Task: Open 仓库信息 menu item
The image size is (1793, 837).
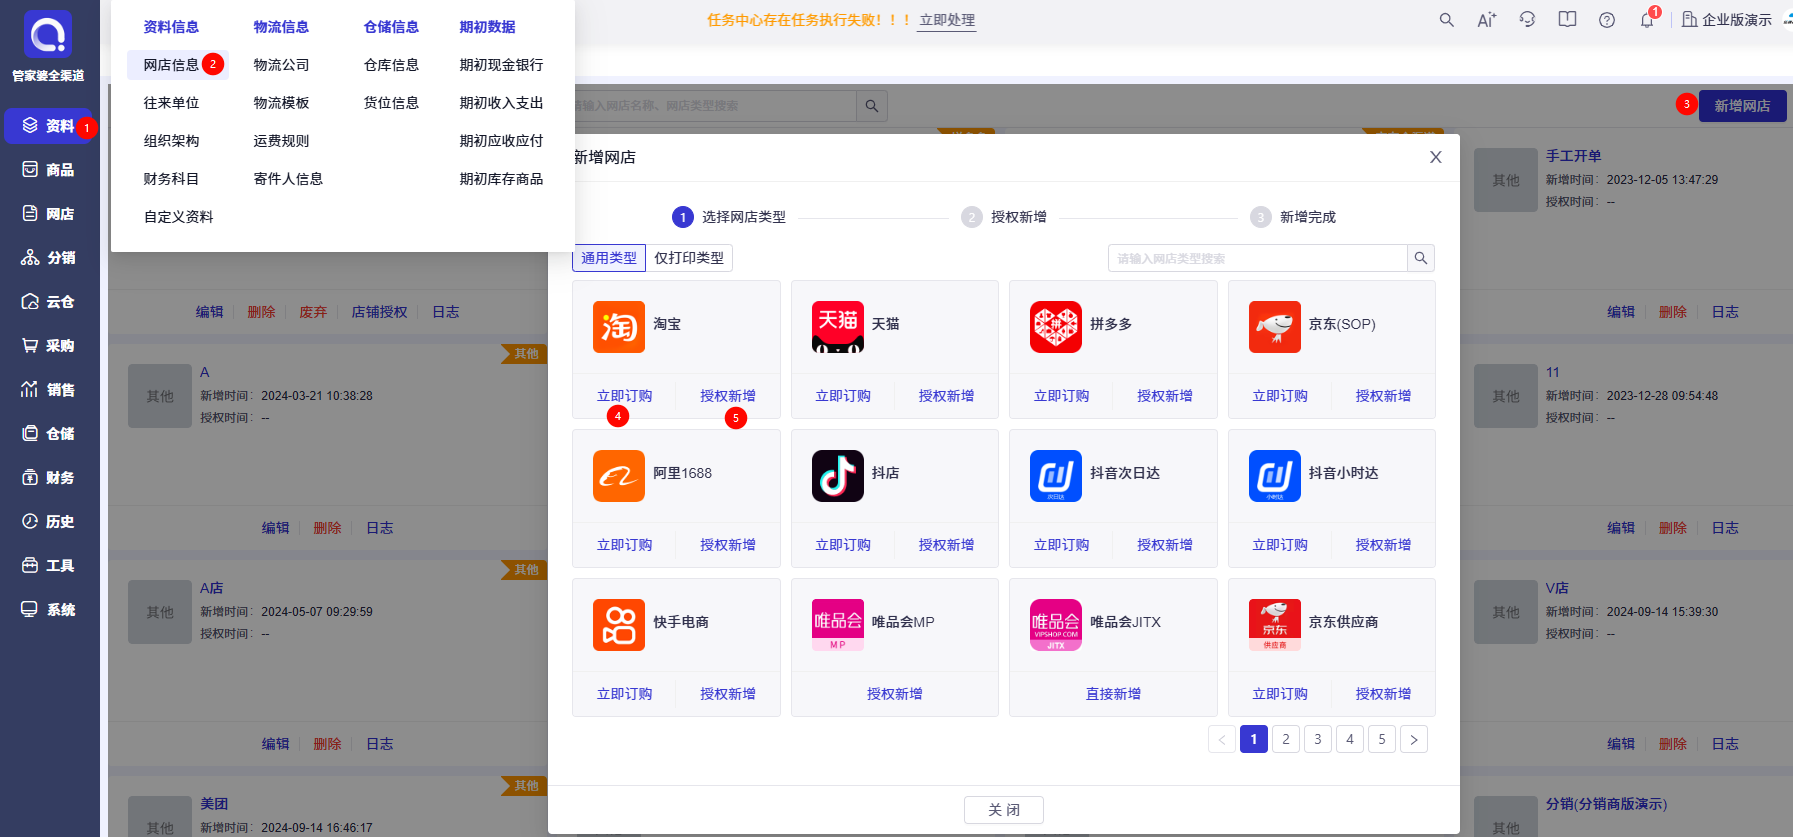Action: (x=391, y=65)
